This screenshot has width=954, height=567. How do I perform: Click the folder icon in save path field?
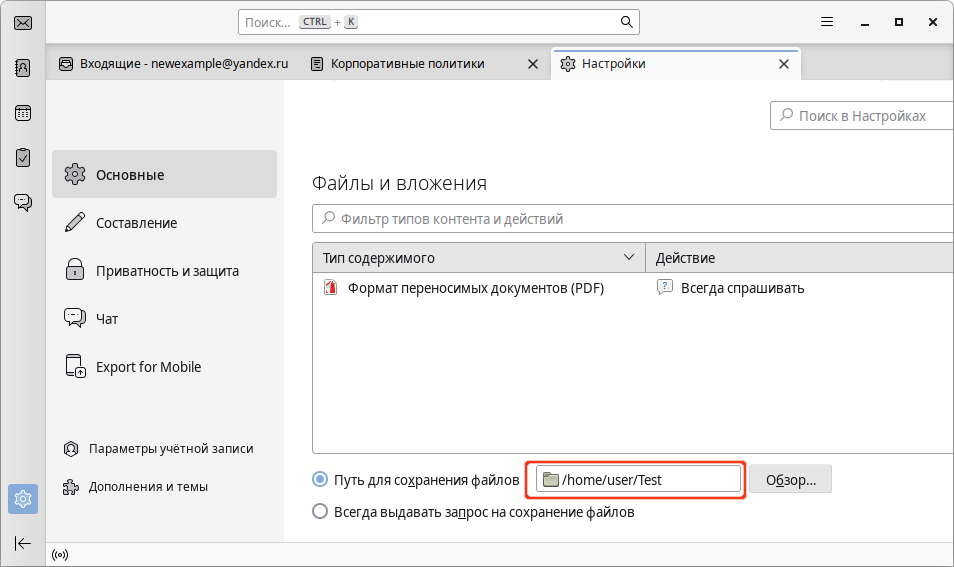[x=551, y=479]
